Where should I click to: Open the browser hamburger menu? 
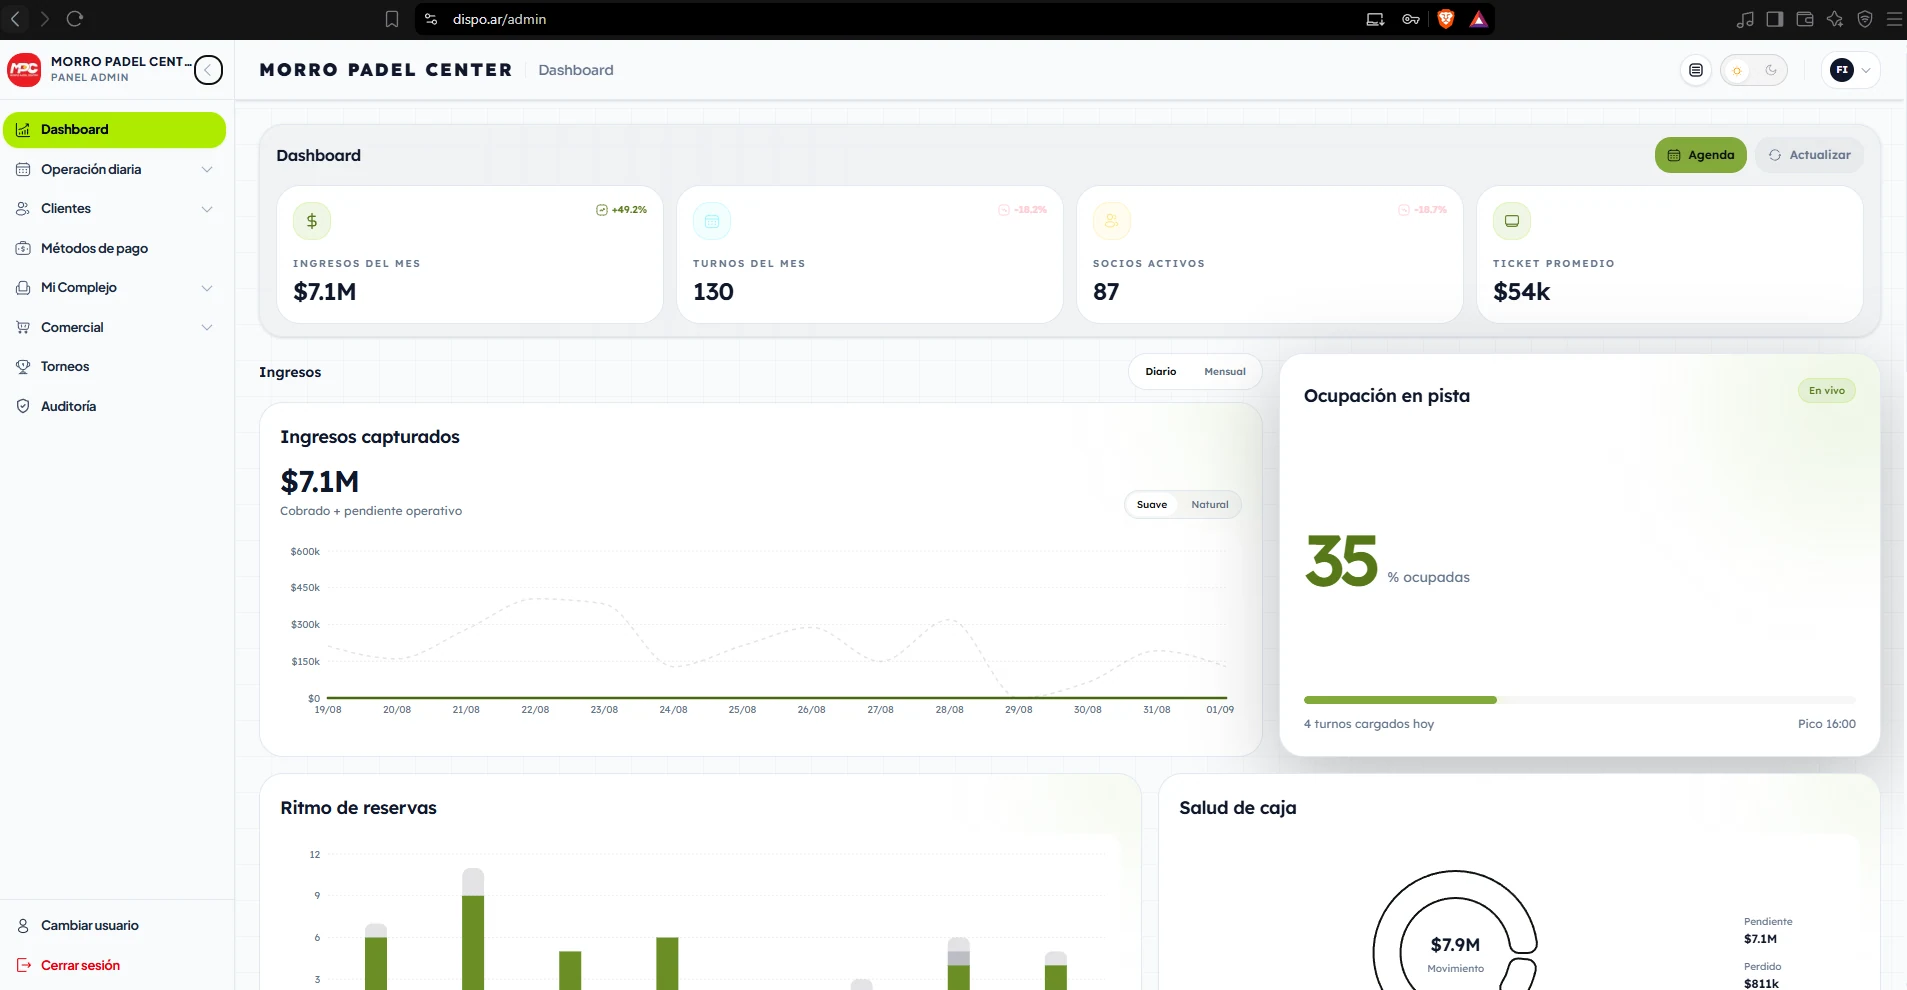[x=1894, y=19]
